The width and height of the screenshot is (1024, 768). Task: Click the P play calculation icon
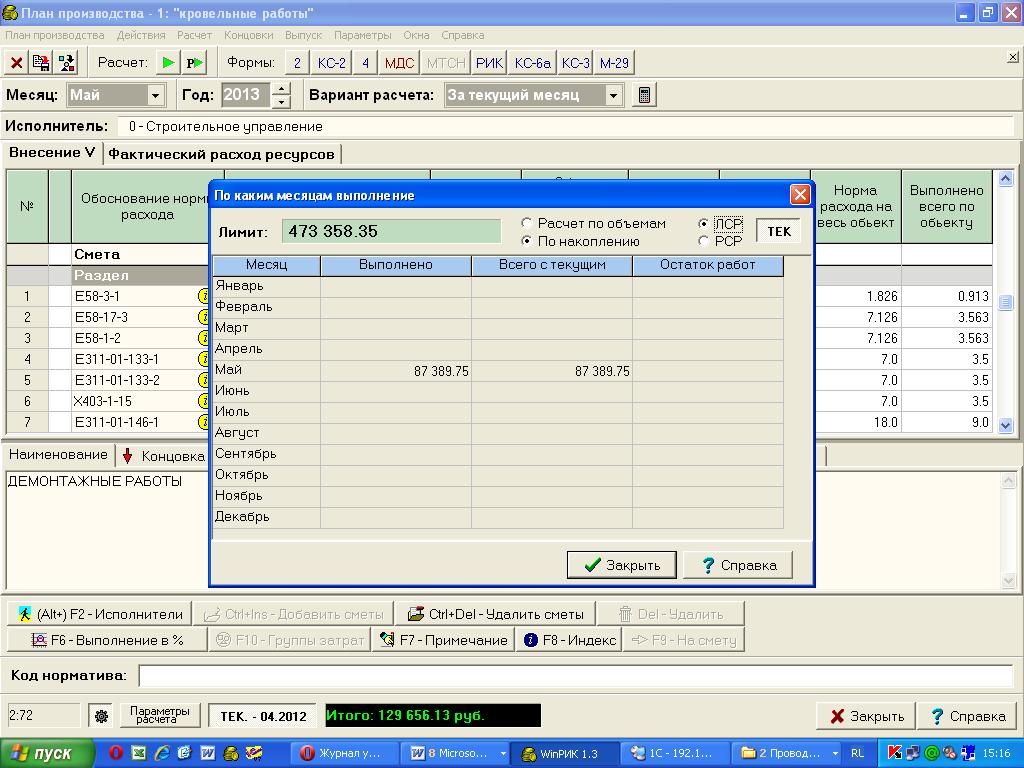click(x=194, y=63)
